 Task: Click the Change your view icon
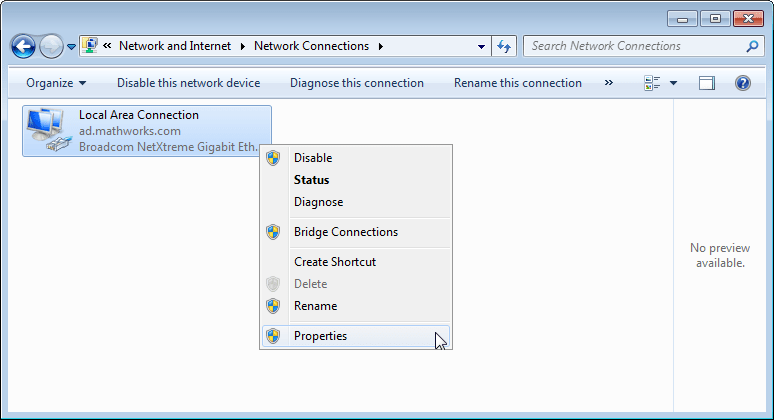[x=651, y=83]
